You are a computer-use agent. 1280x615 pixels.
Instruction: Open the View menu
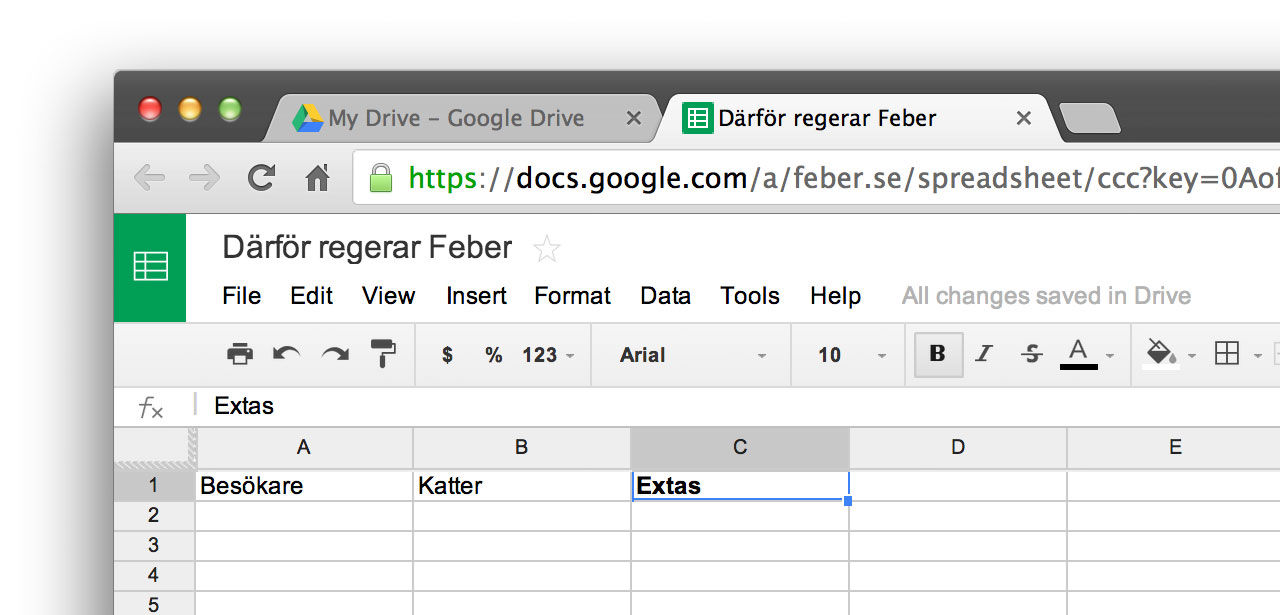[389, 296]
